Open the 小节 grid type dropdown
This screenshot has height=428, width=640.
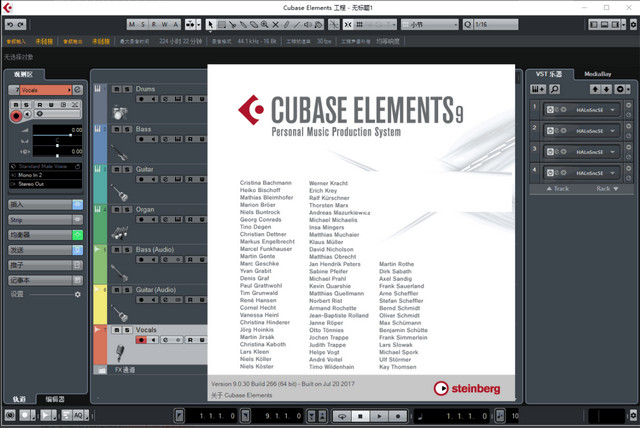(x=430, y=25)
